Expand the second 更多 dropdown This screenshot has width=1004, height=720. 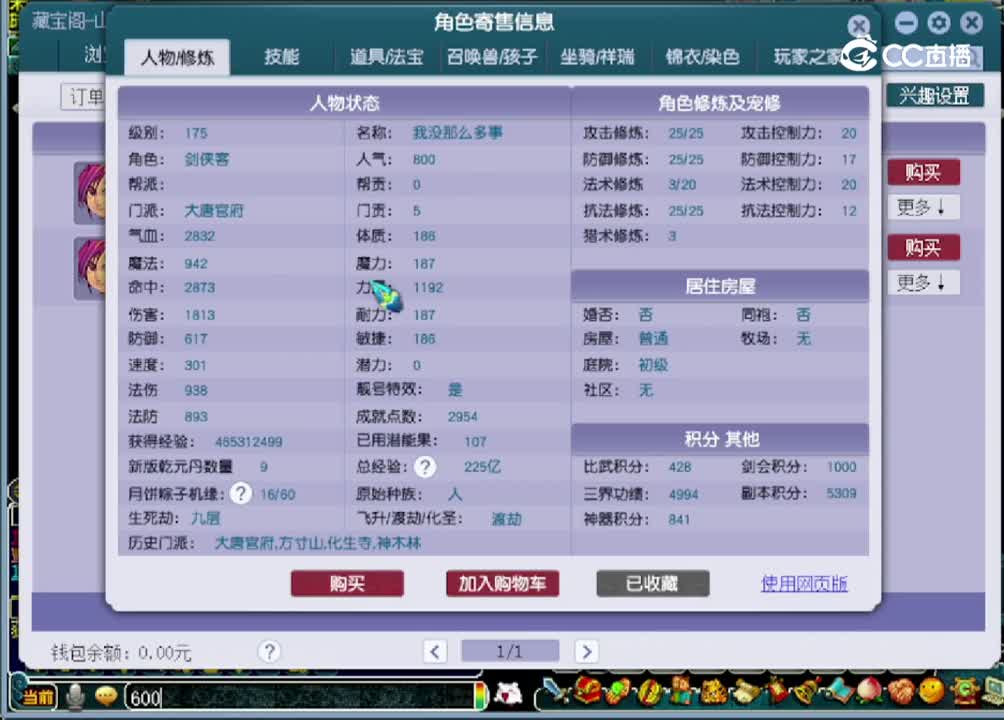[x=922, y=283]
